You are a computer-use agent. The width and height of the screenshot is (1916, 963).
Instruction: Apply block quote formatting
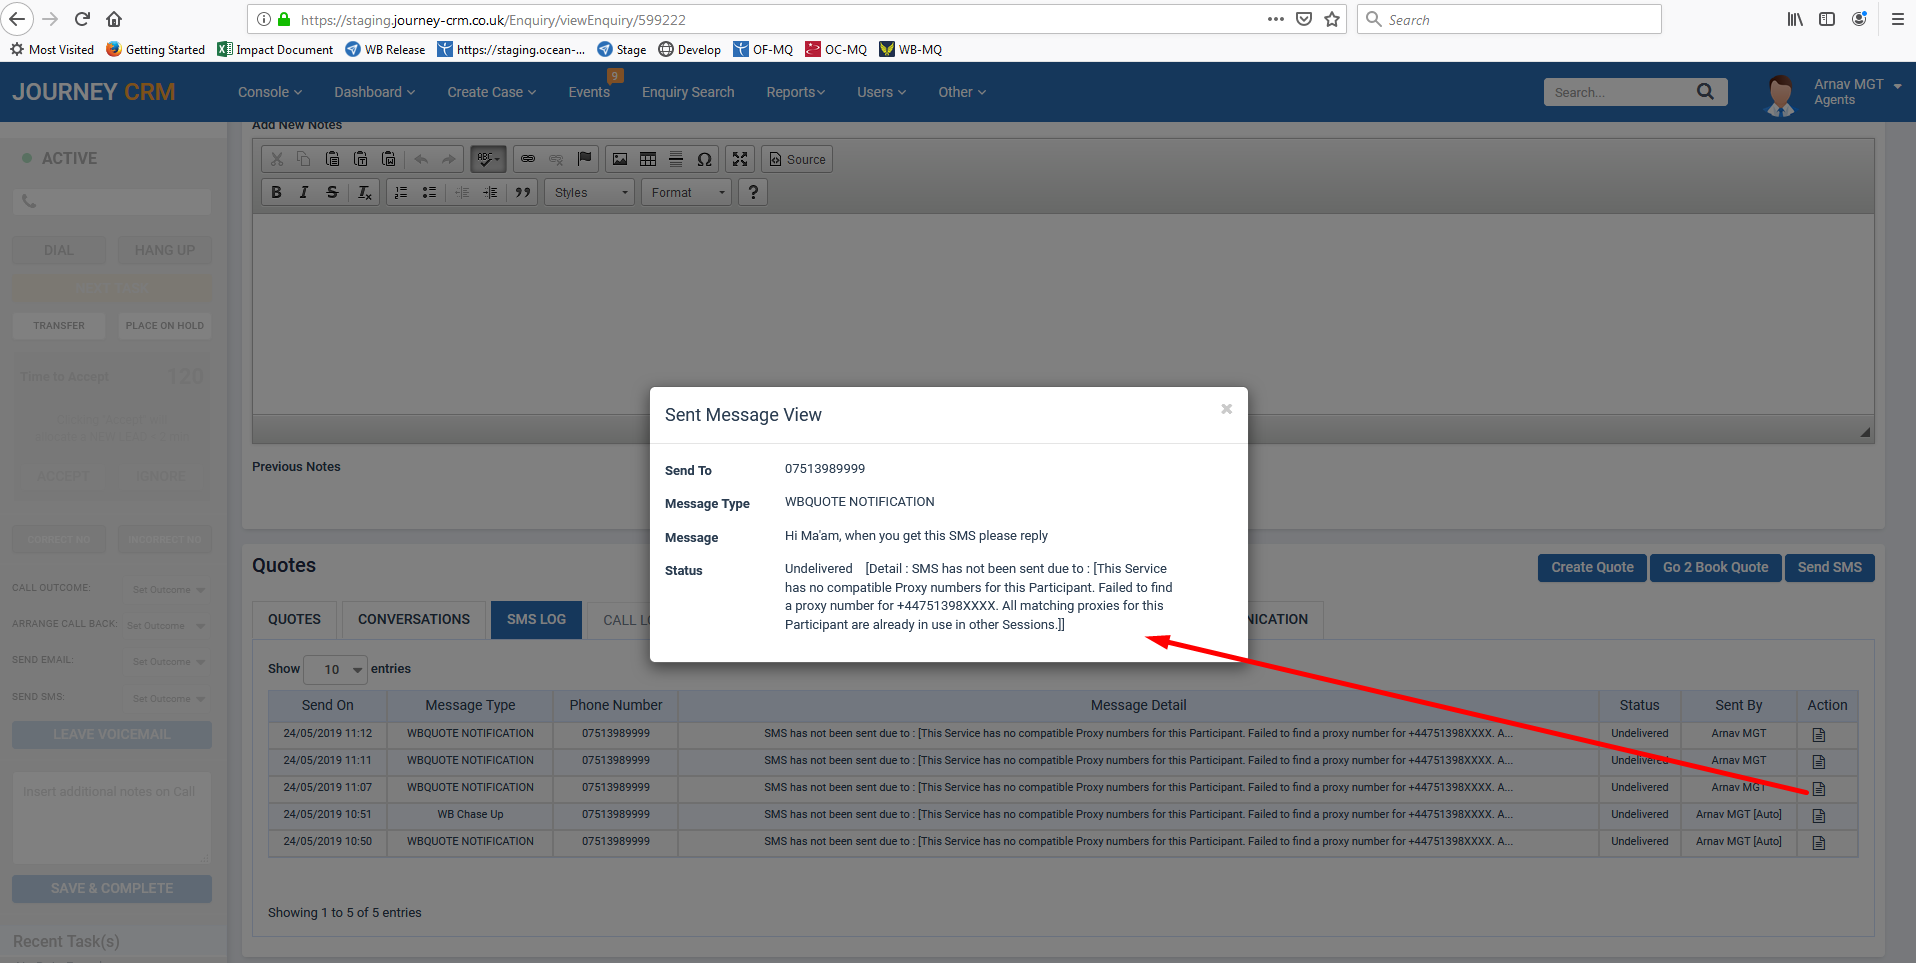pyautogui.click(x=522, y=192)
